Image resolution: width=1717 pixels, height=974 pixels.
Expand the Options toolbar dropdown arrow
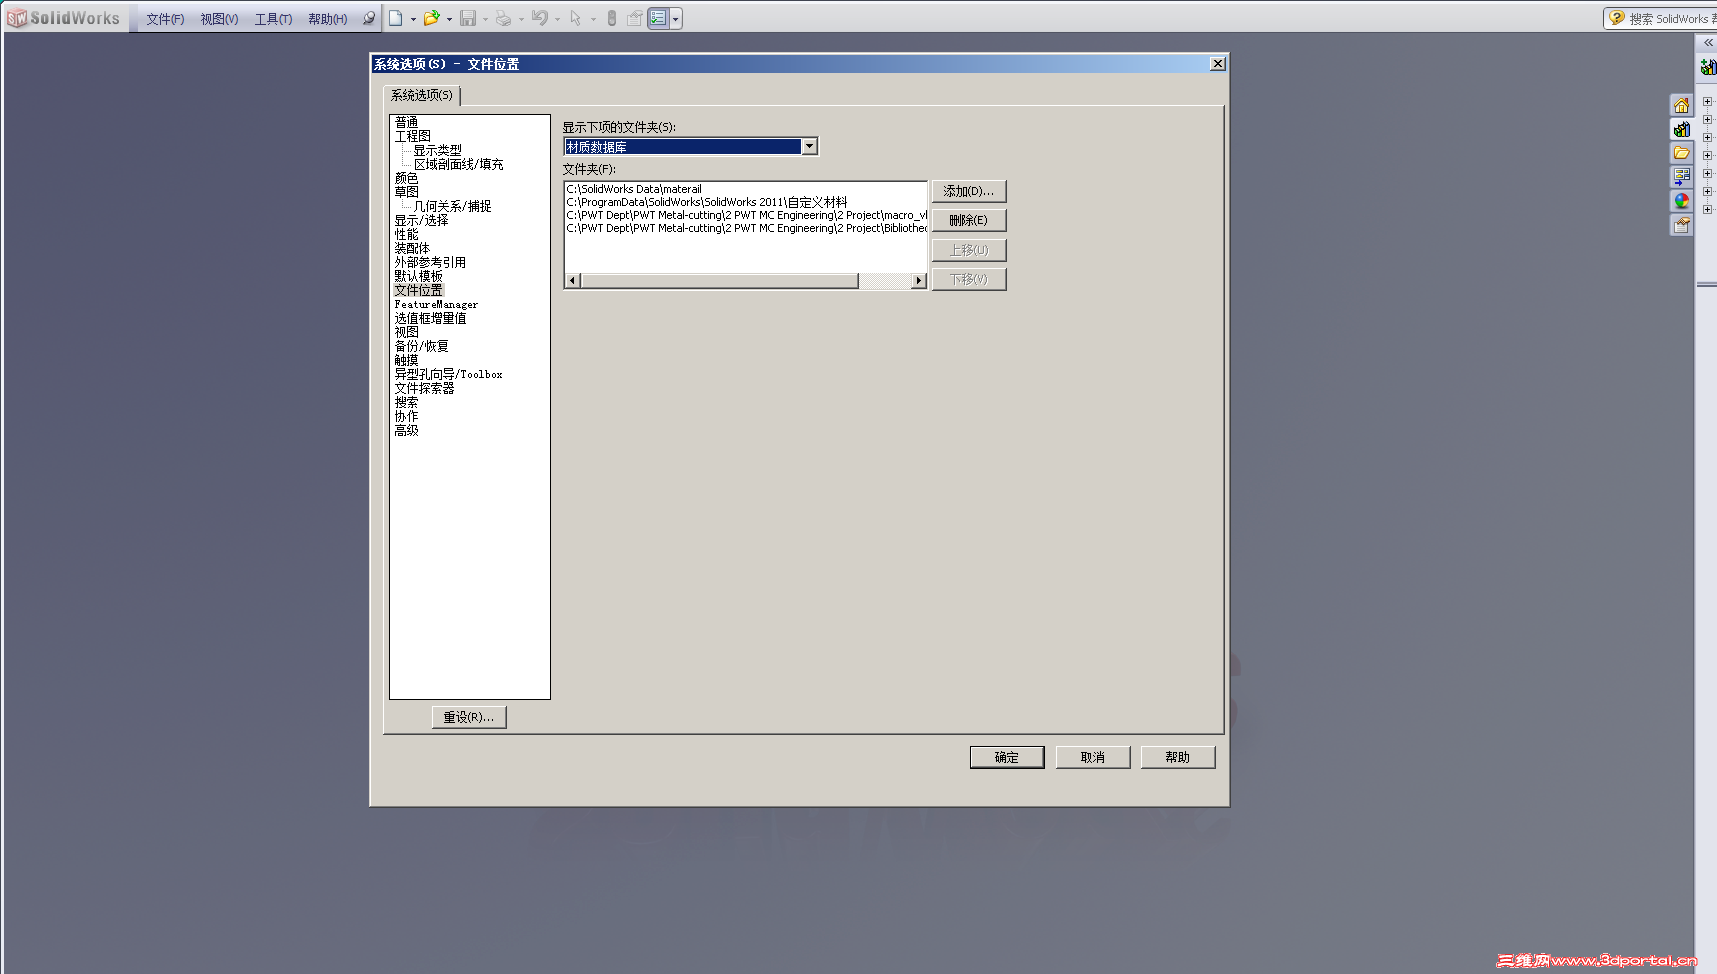click(676, 19)
